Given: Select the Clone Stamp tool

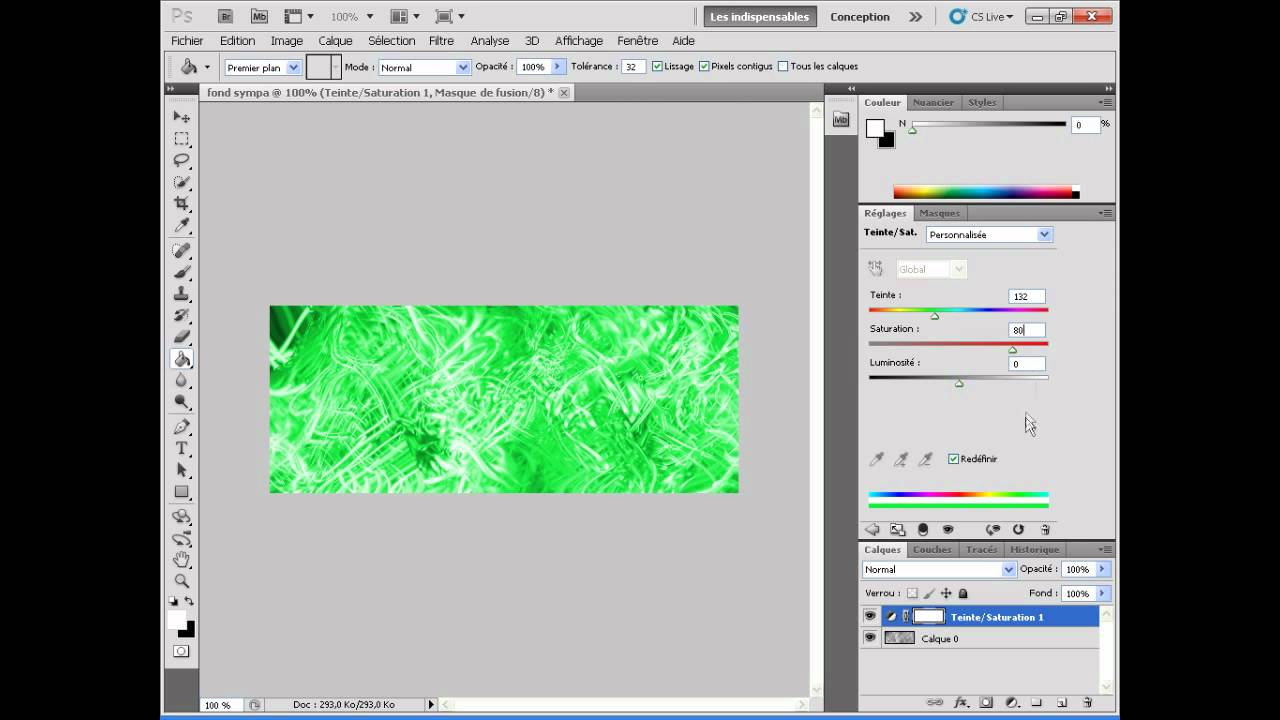Looking at the screenshot, I should coord(182,294).
